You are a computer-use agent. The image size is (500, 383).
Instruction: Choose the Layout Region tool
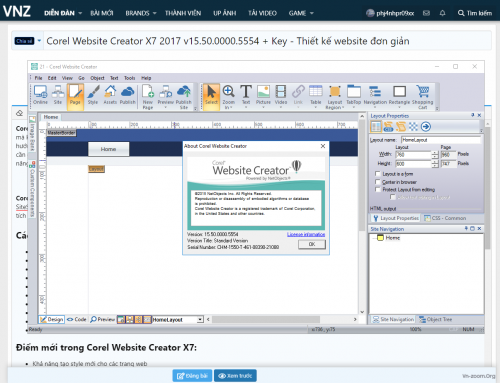click(x=335, y=97)
